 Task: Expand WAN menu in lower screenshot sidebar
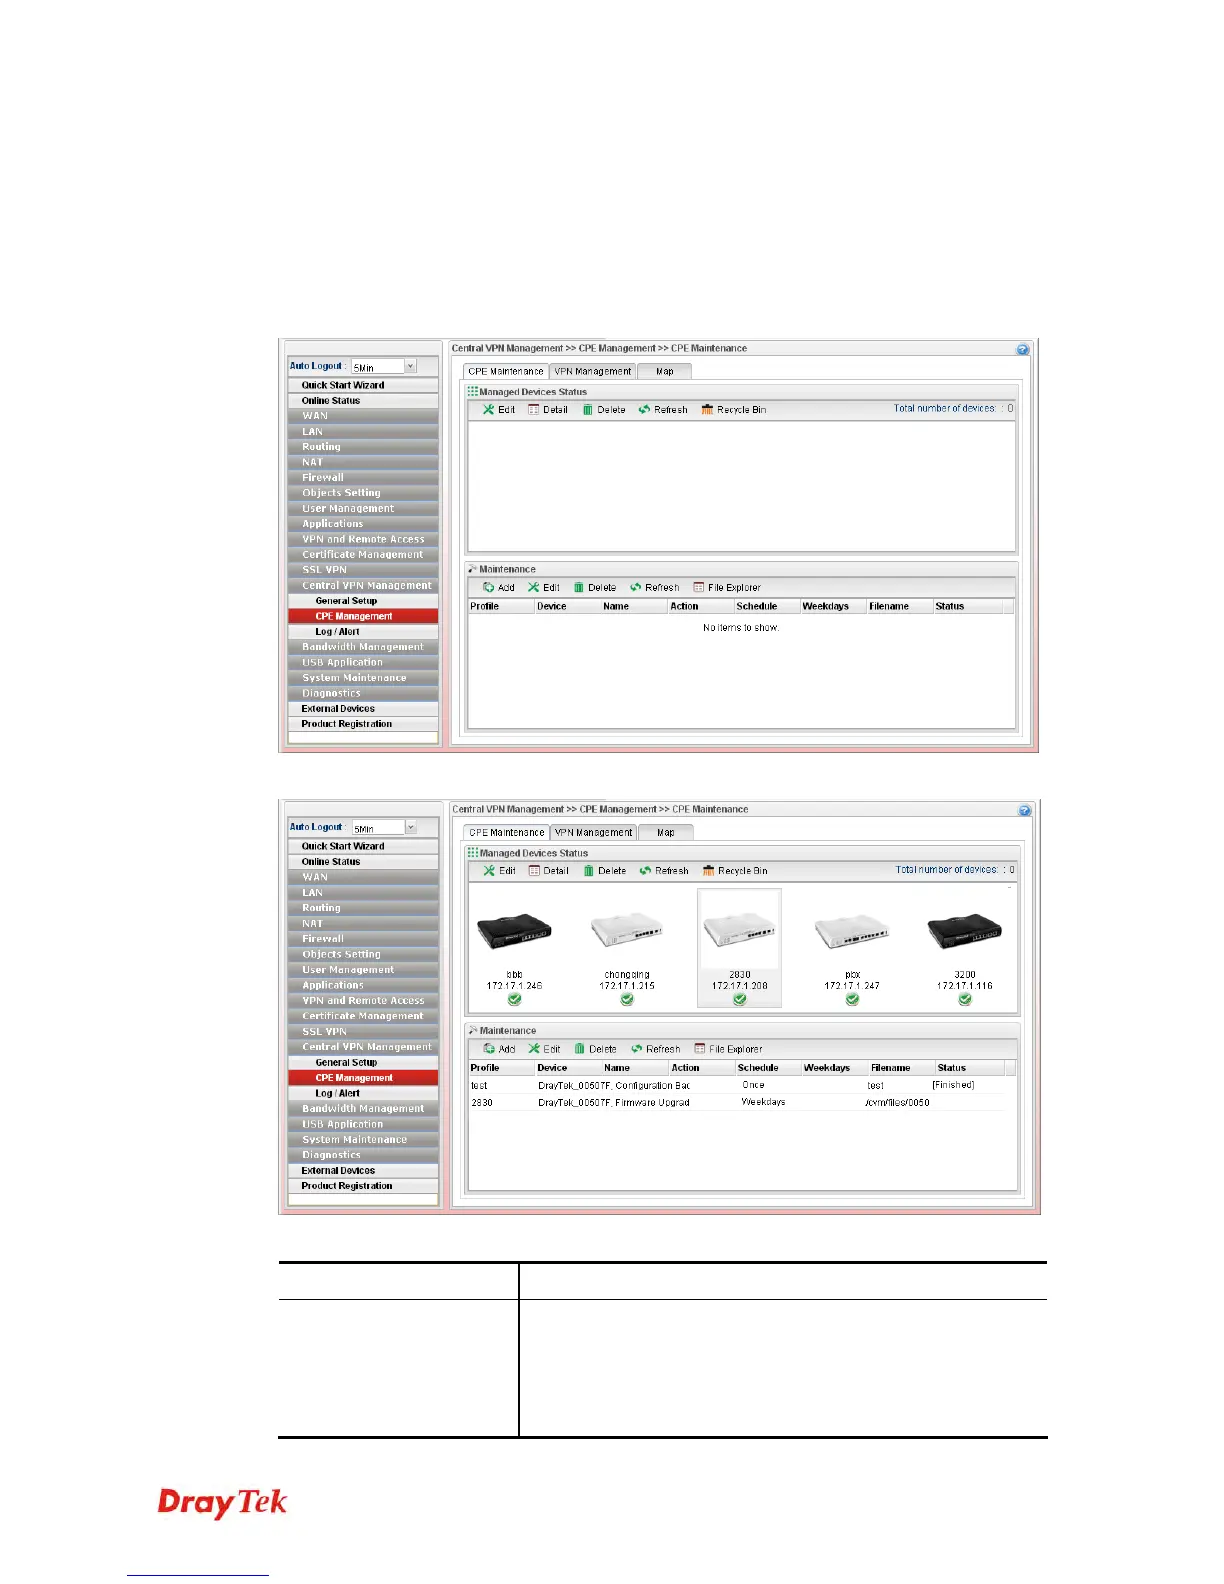[x=363, y=877]
